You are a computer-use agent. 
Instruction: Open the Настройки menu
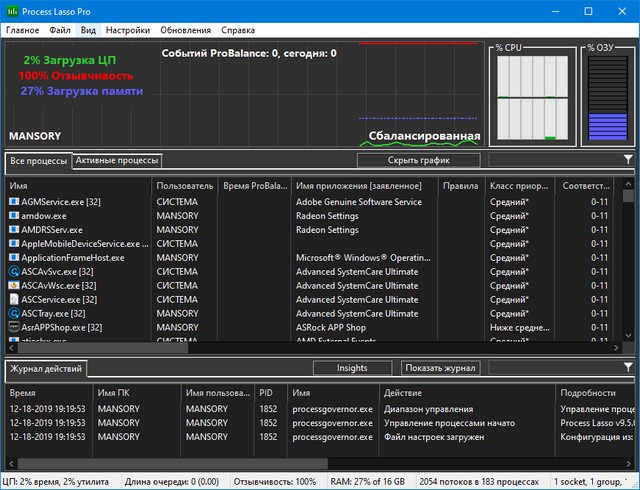128,31
